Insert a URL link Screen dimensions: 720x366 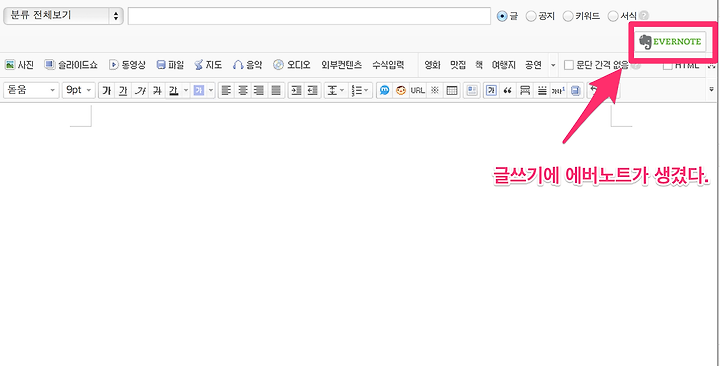pyautogui.click(x=417, y=90)
